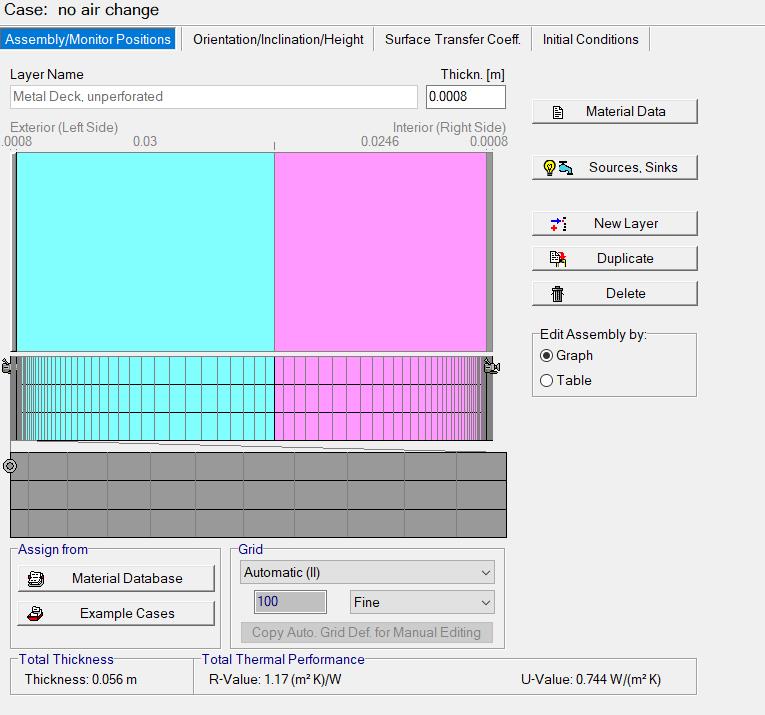Select the right interior monitor camera icon
The width and height of the screenshot is (765, 715).
(492, 367)
